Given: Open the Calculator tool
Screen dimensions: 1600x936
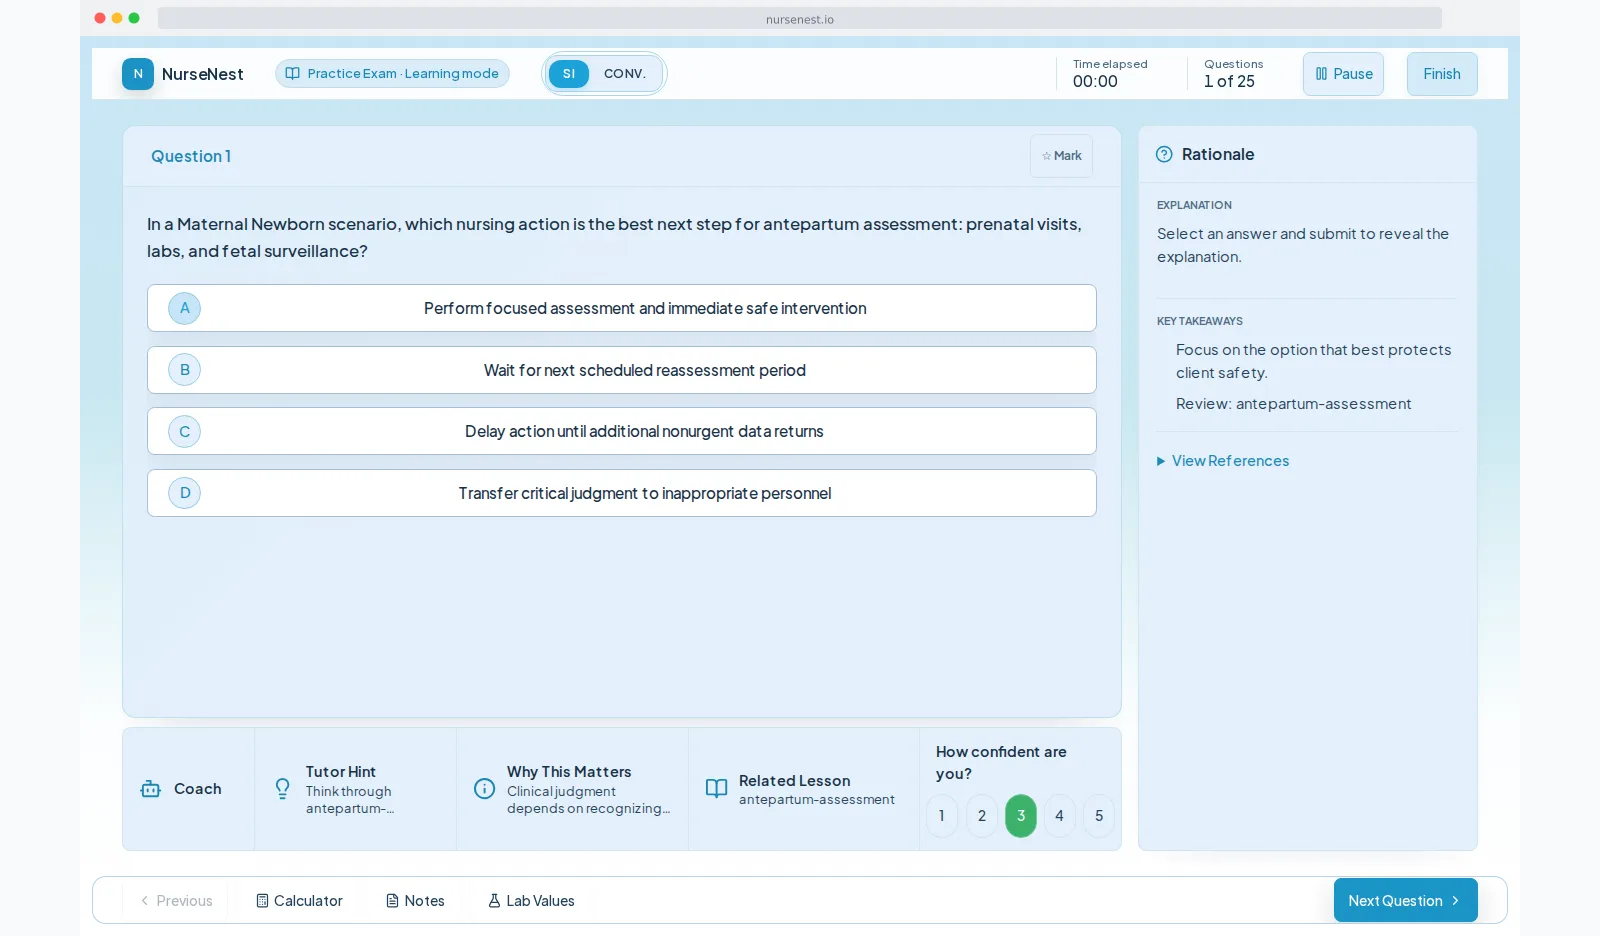Looking at the screenshot, I should [300, 901].
